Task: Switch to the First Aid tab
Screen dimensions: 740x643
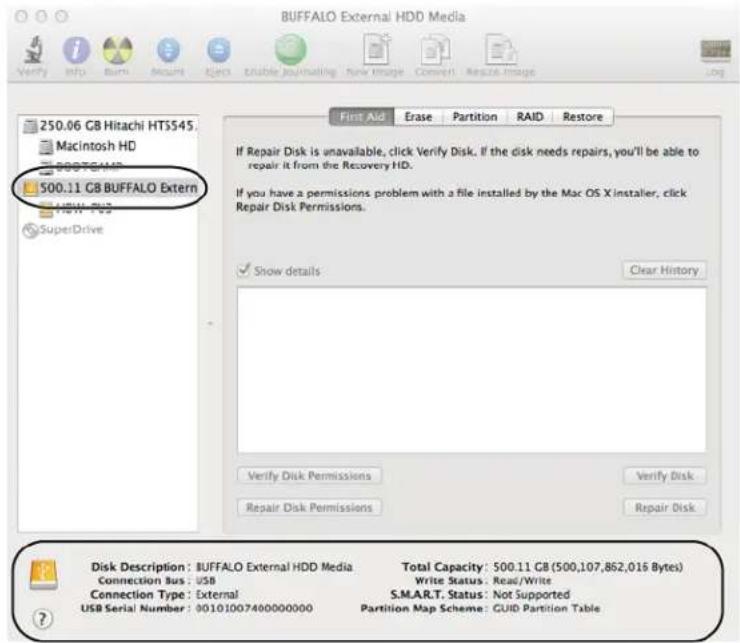Action: click(362, 117)
